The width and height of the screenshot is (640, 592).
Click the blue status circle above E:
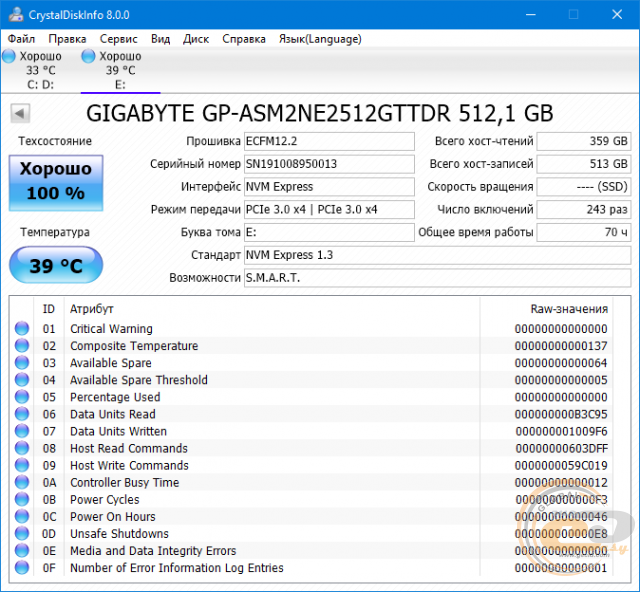(88, 56)
